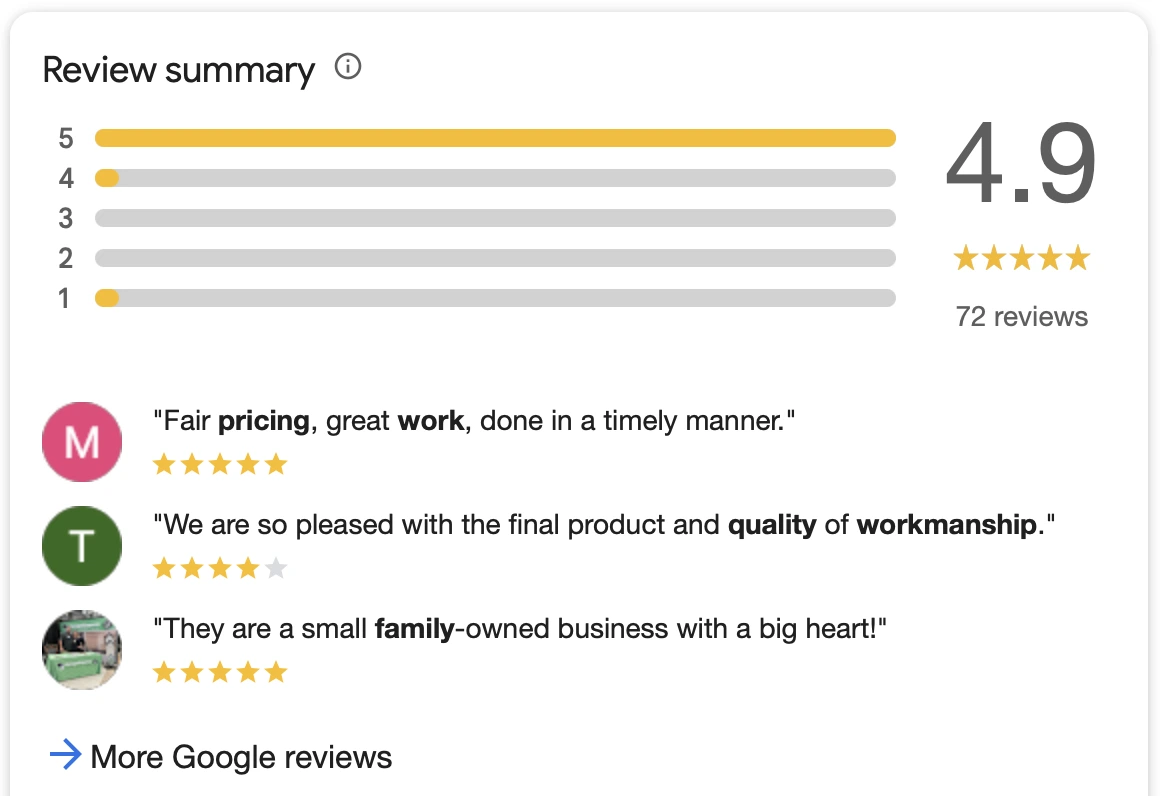The height and width of the screenshot is (796, 1160).
Task: Click the Review summary info icon
Action: coord(348,67)
